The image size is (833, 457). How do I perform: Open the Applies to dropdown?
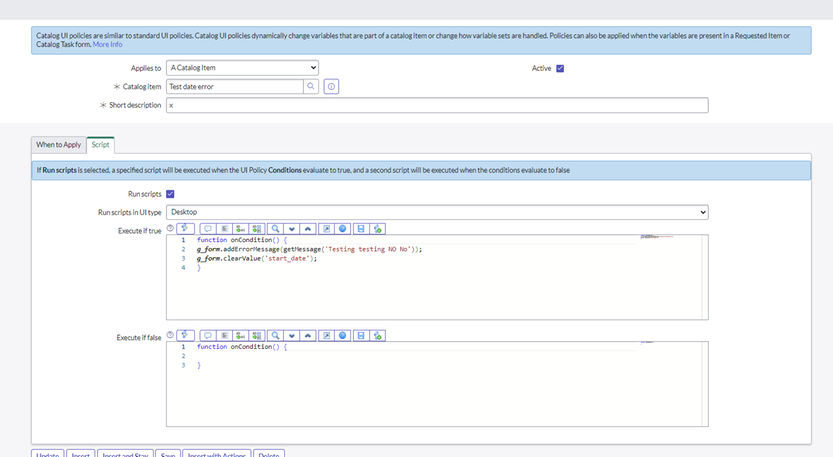[242, 67]
